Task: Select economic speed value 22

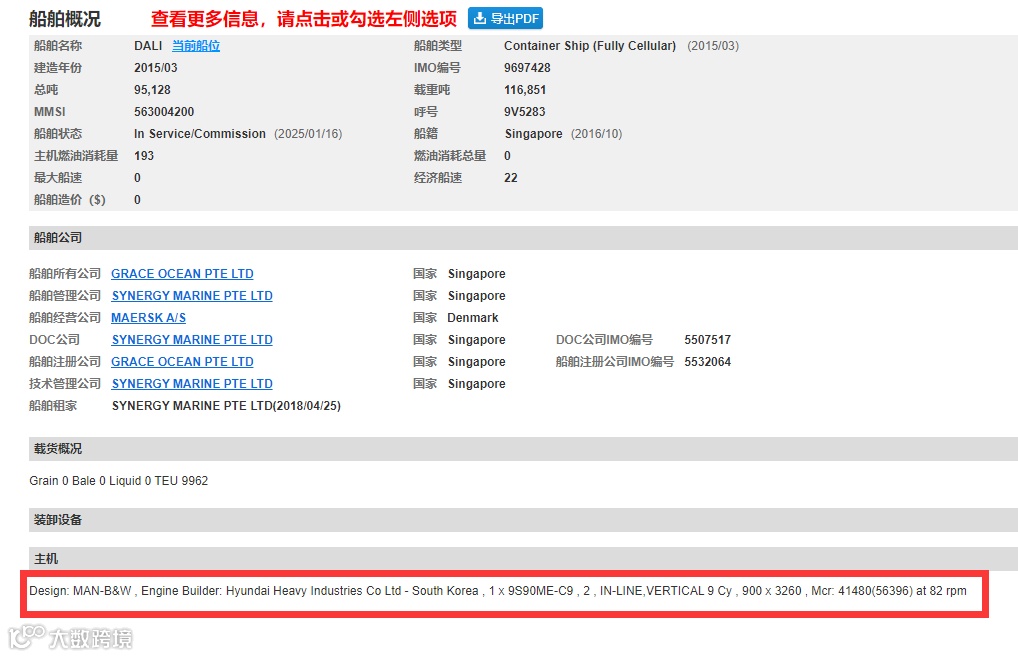Action: click(x=511, y=178)
